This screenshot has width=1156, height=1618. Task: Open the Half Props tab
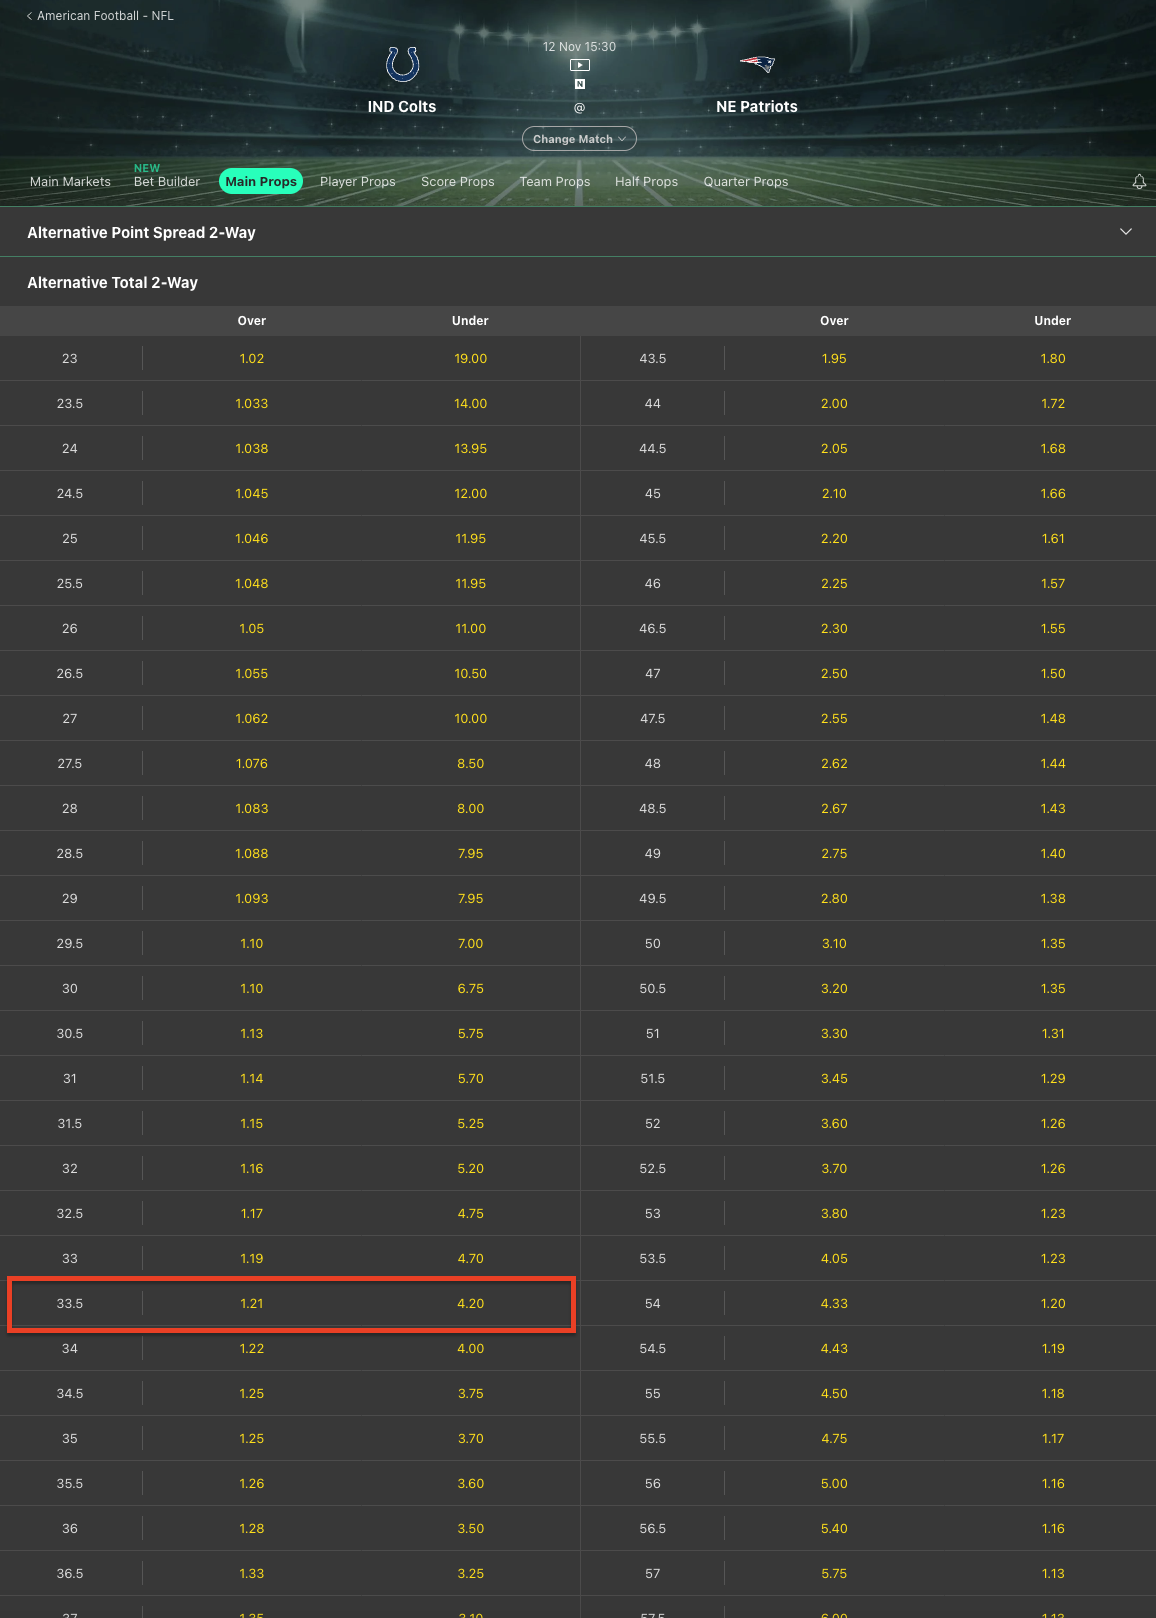pos(646,182)
